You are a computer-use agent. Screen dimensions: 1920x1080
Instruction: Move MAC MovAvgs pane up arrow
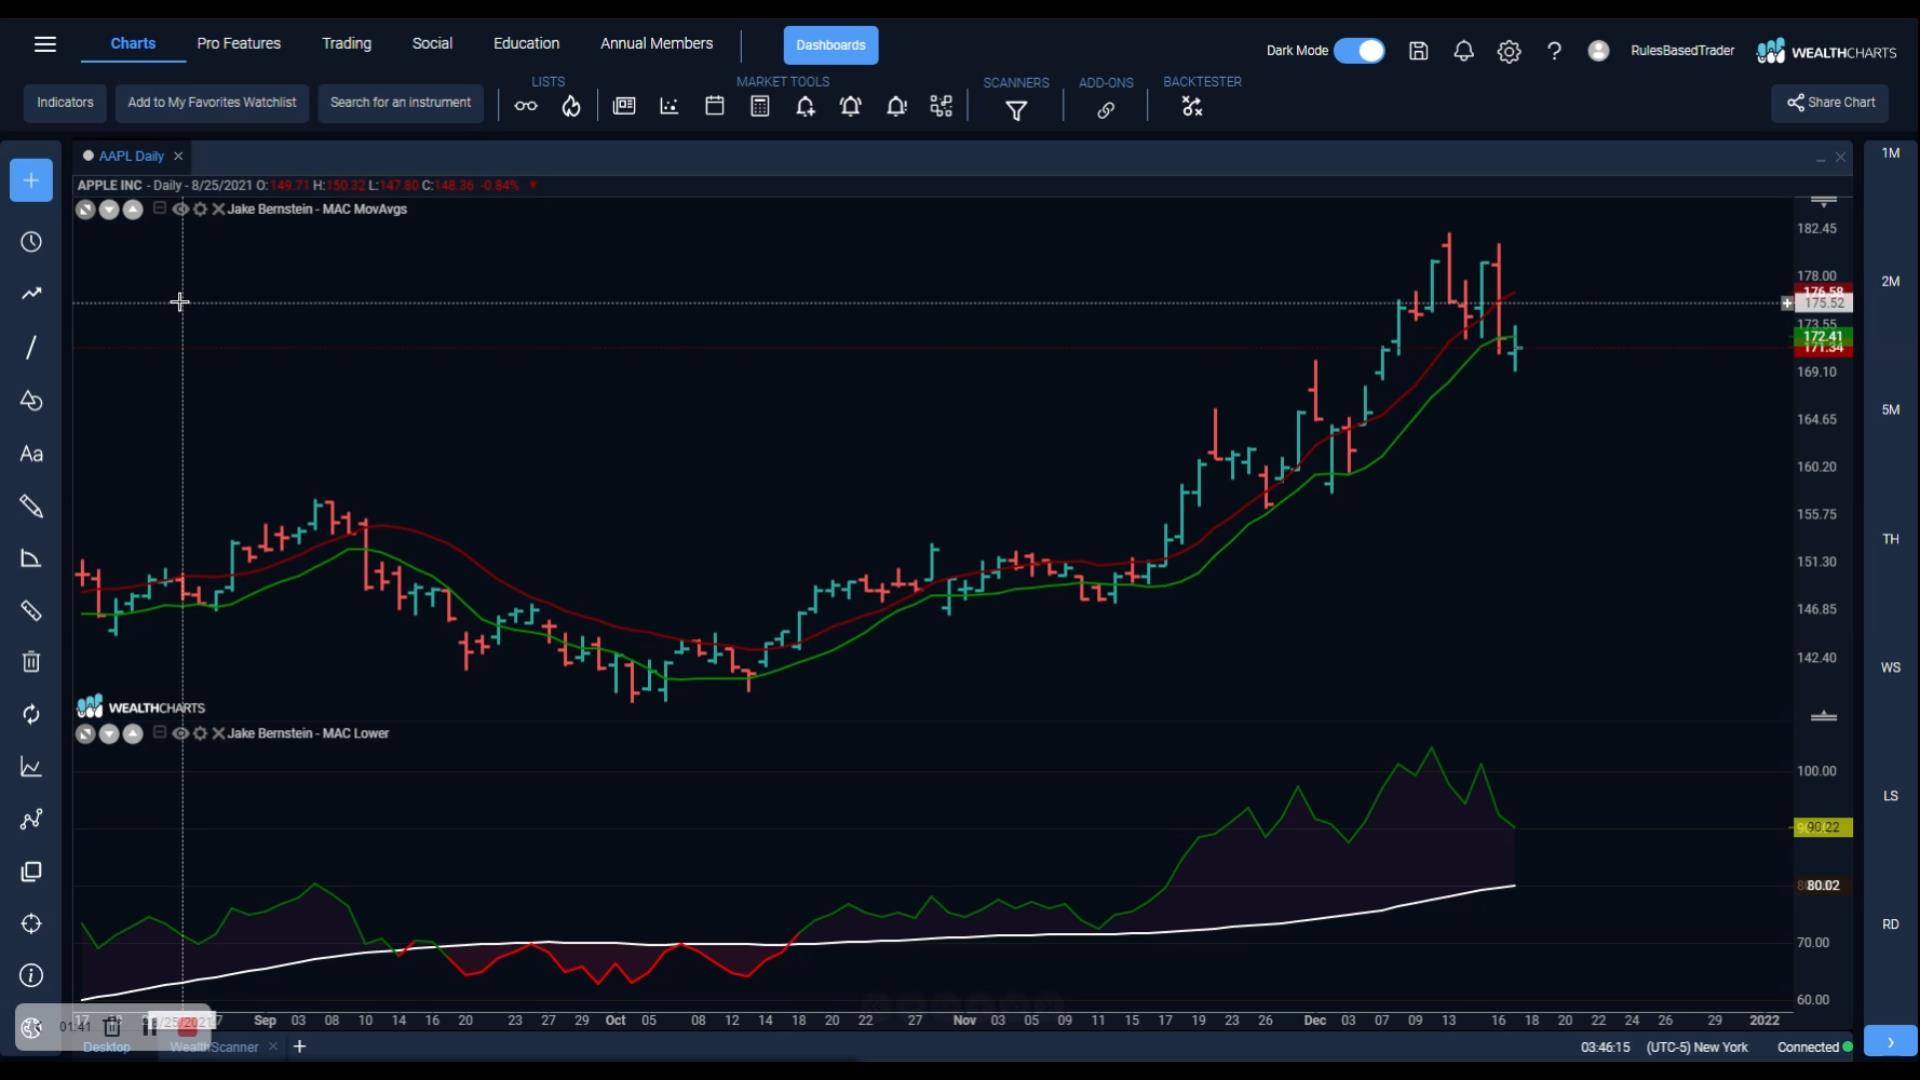coord(132,210)
